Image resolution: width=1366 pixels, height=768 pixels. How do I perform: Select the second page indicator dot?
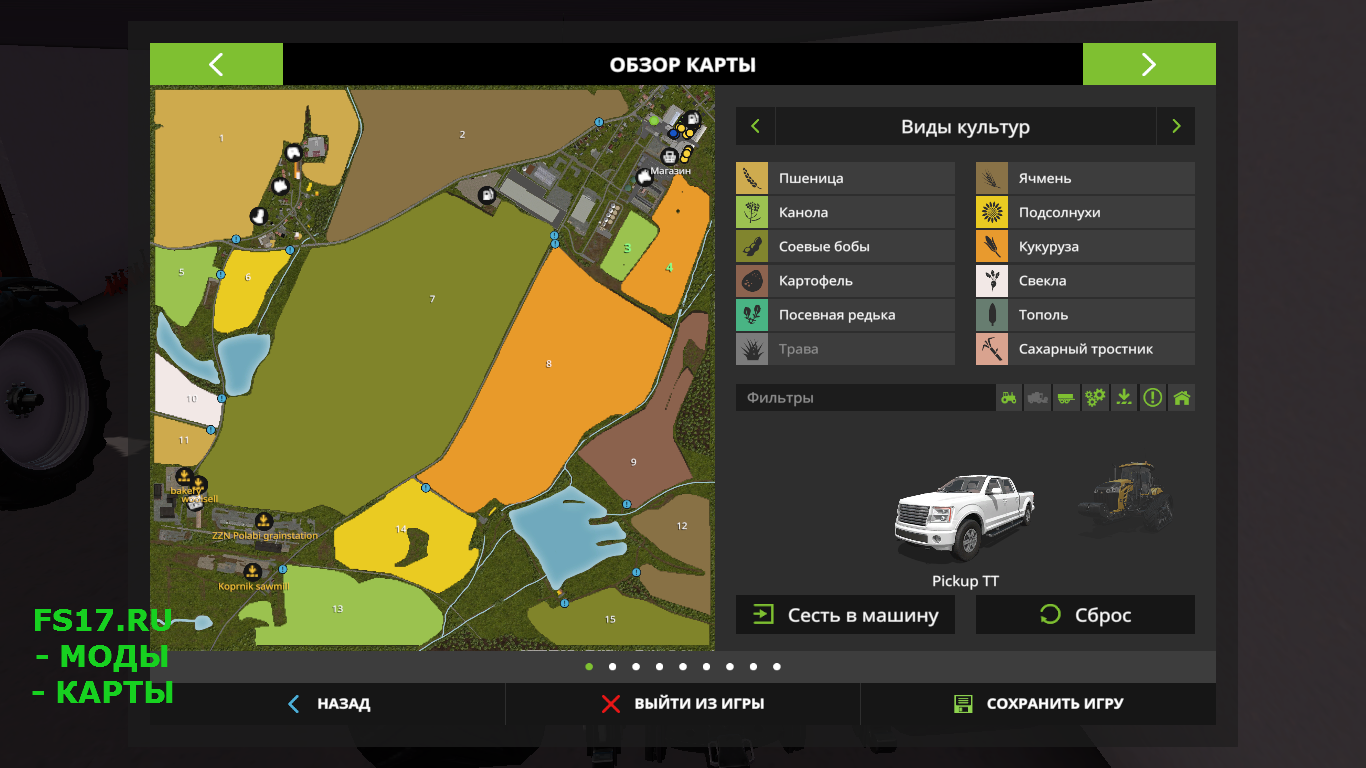click(x=612, y=666)
